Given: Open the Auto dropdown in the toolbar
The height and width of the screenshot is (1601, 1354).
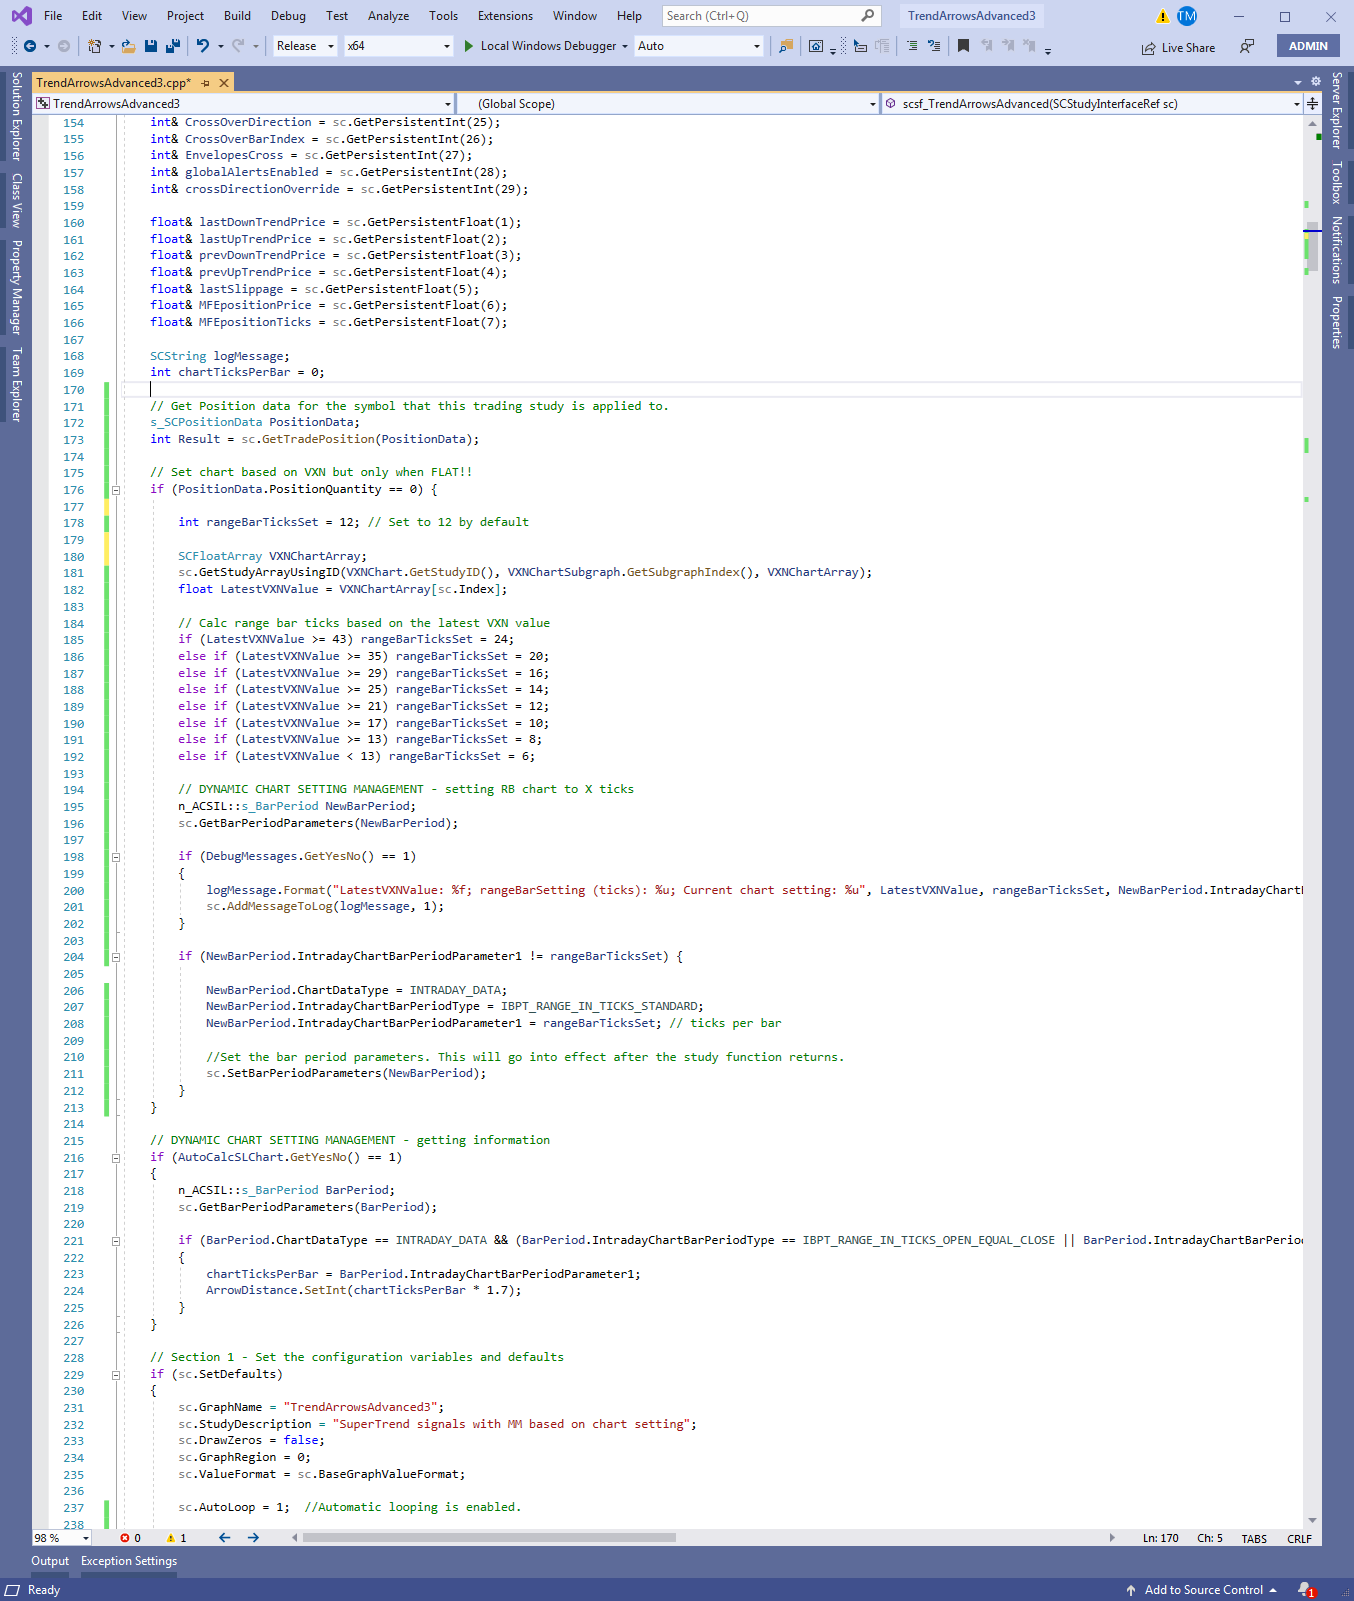Looking at the screenshot, I should pyautogui.click(x=699, y=46).
